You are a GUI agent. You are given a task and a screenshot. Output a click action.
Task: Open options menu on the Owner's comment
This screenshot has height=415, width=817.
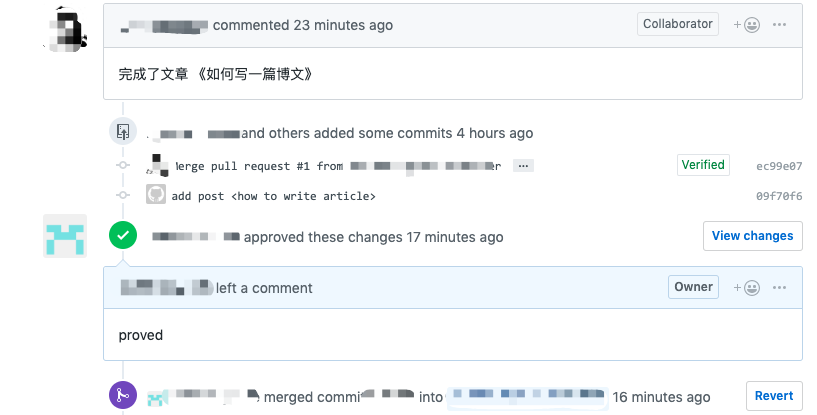[780, 288]
